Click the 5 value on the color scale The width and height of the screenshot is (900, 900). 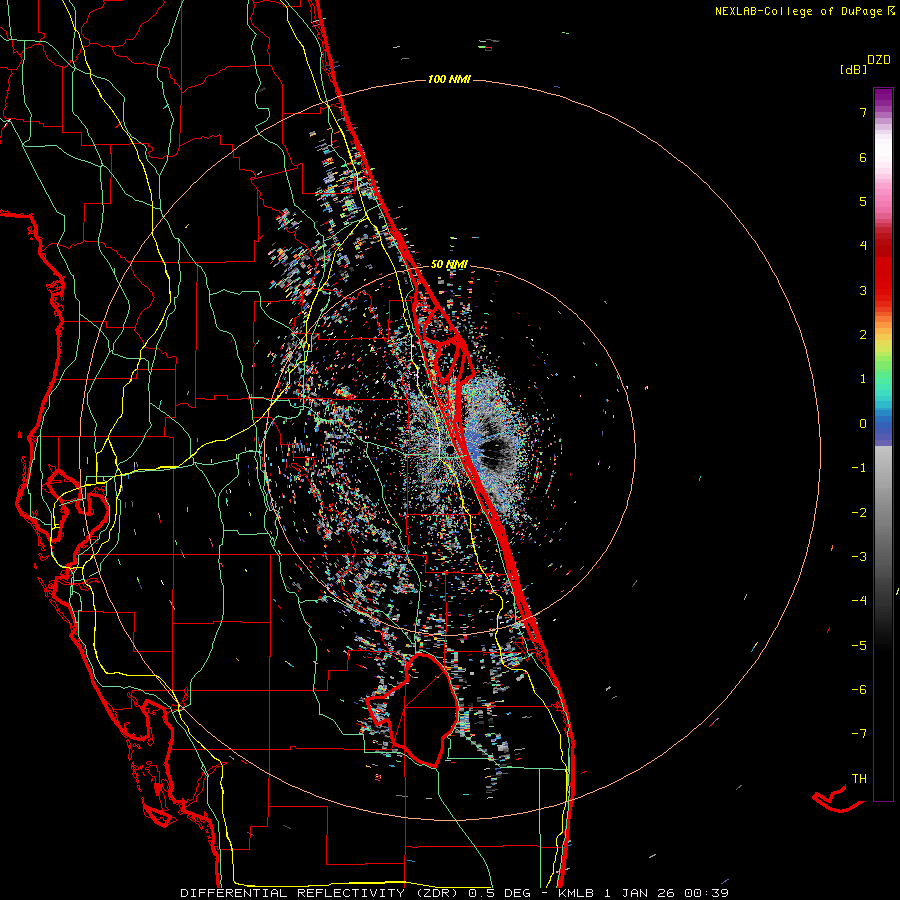coord(863,201)
